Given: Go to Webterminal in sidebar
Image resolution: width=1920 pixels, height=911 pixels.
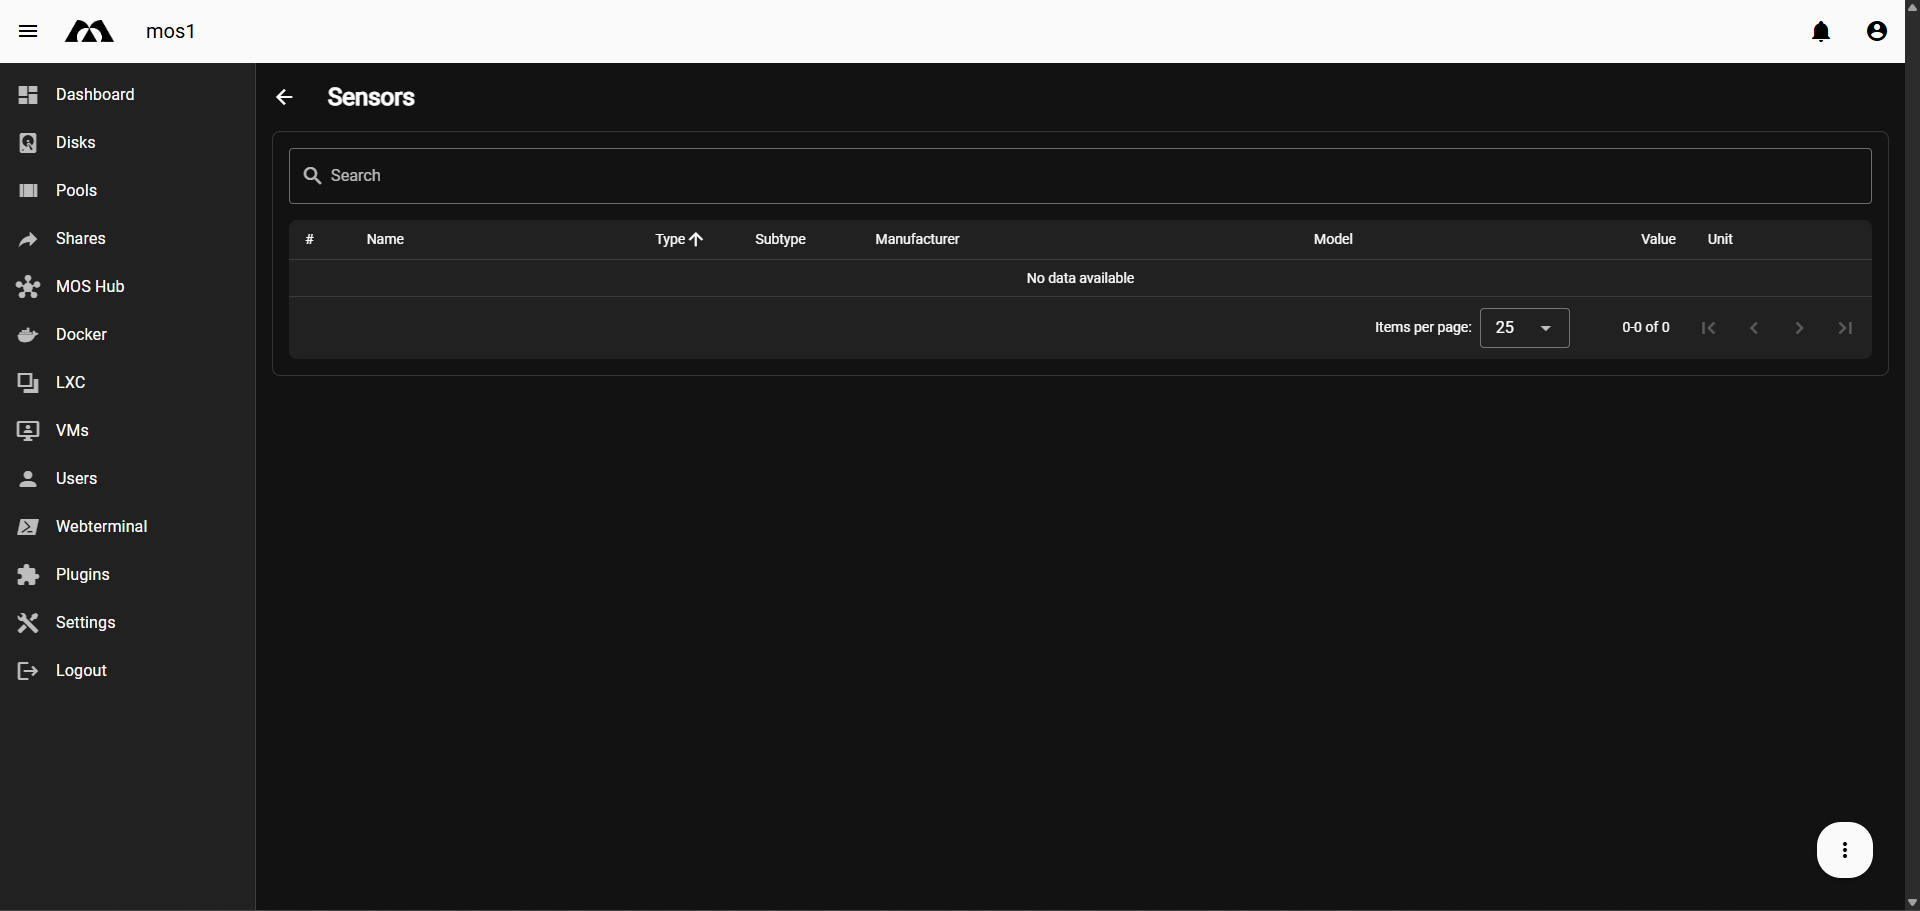Looking at the screenshot, I should pyautogui.click(x=101, y=526).
